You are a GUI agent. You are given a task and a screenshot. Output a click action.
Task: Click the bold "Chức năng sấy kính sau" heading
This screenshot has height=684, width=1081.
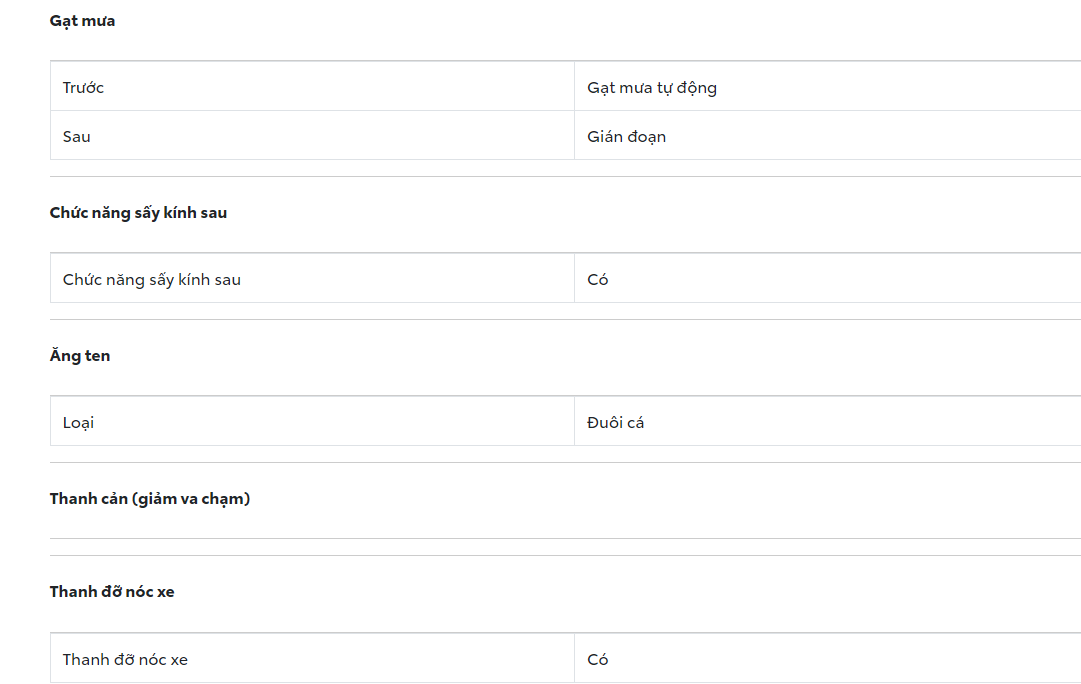click(x=138, y=213)
